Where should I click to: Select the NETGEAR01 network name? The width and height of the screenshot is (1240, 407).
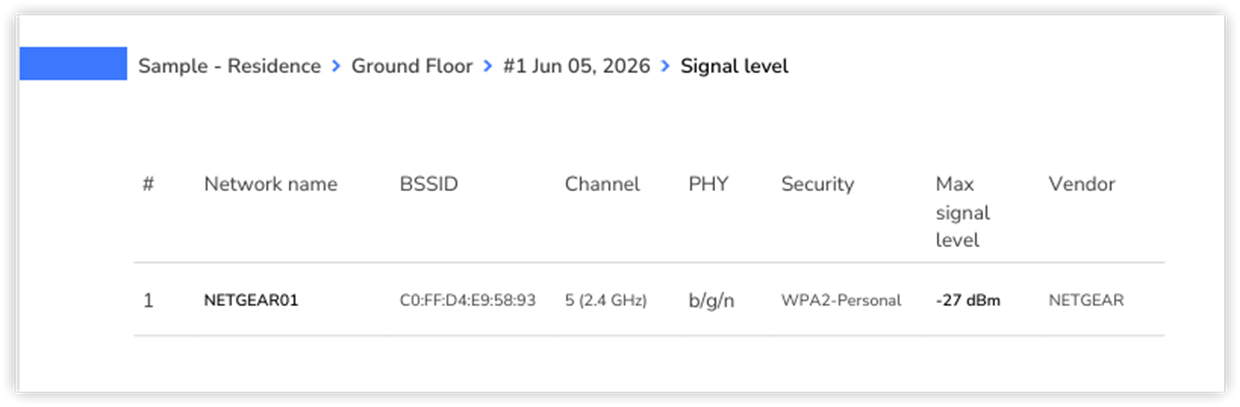[x=251, y=300]
